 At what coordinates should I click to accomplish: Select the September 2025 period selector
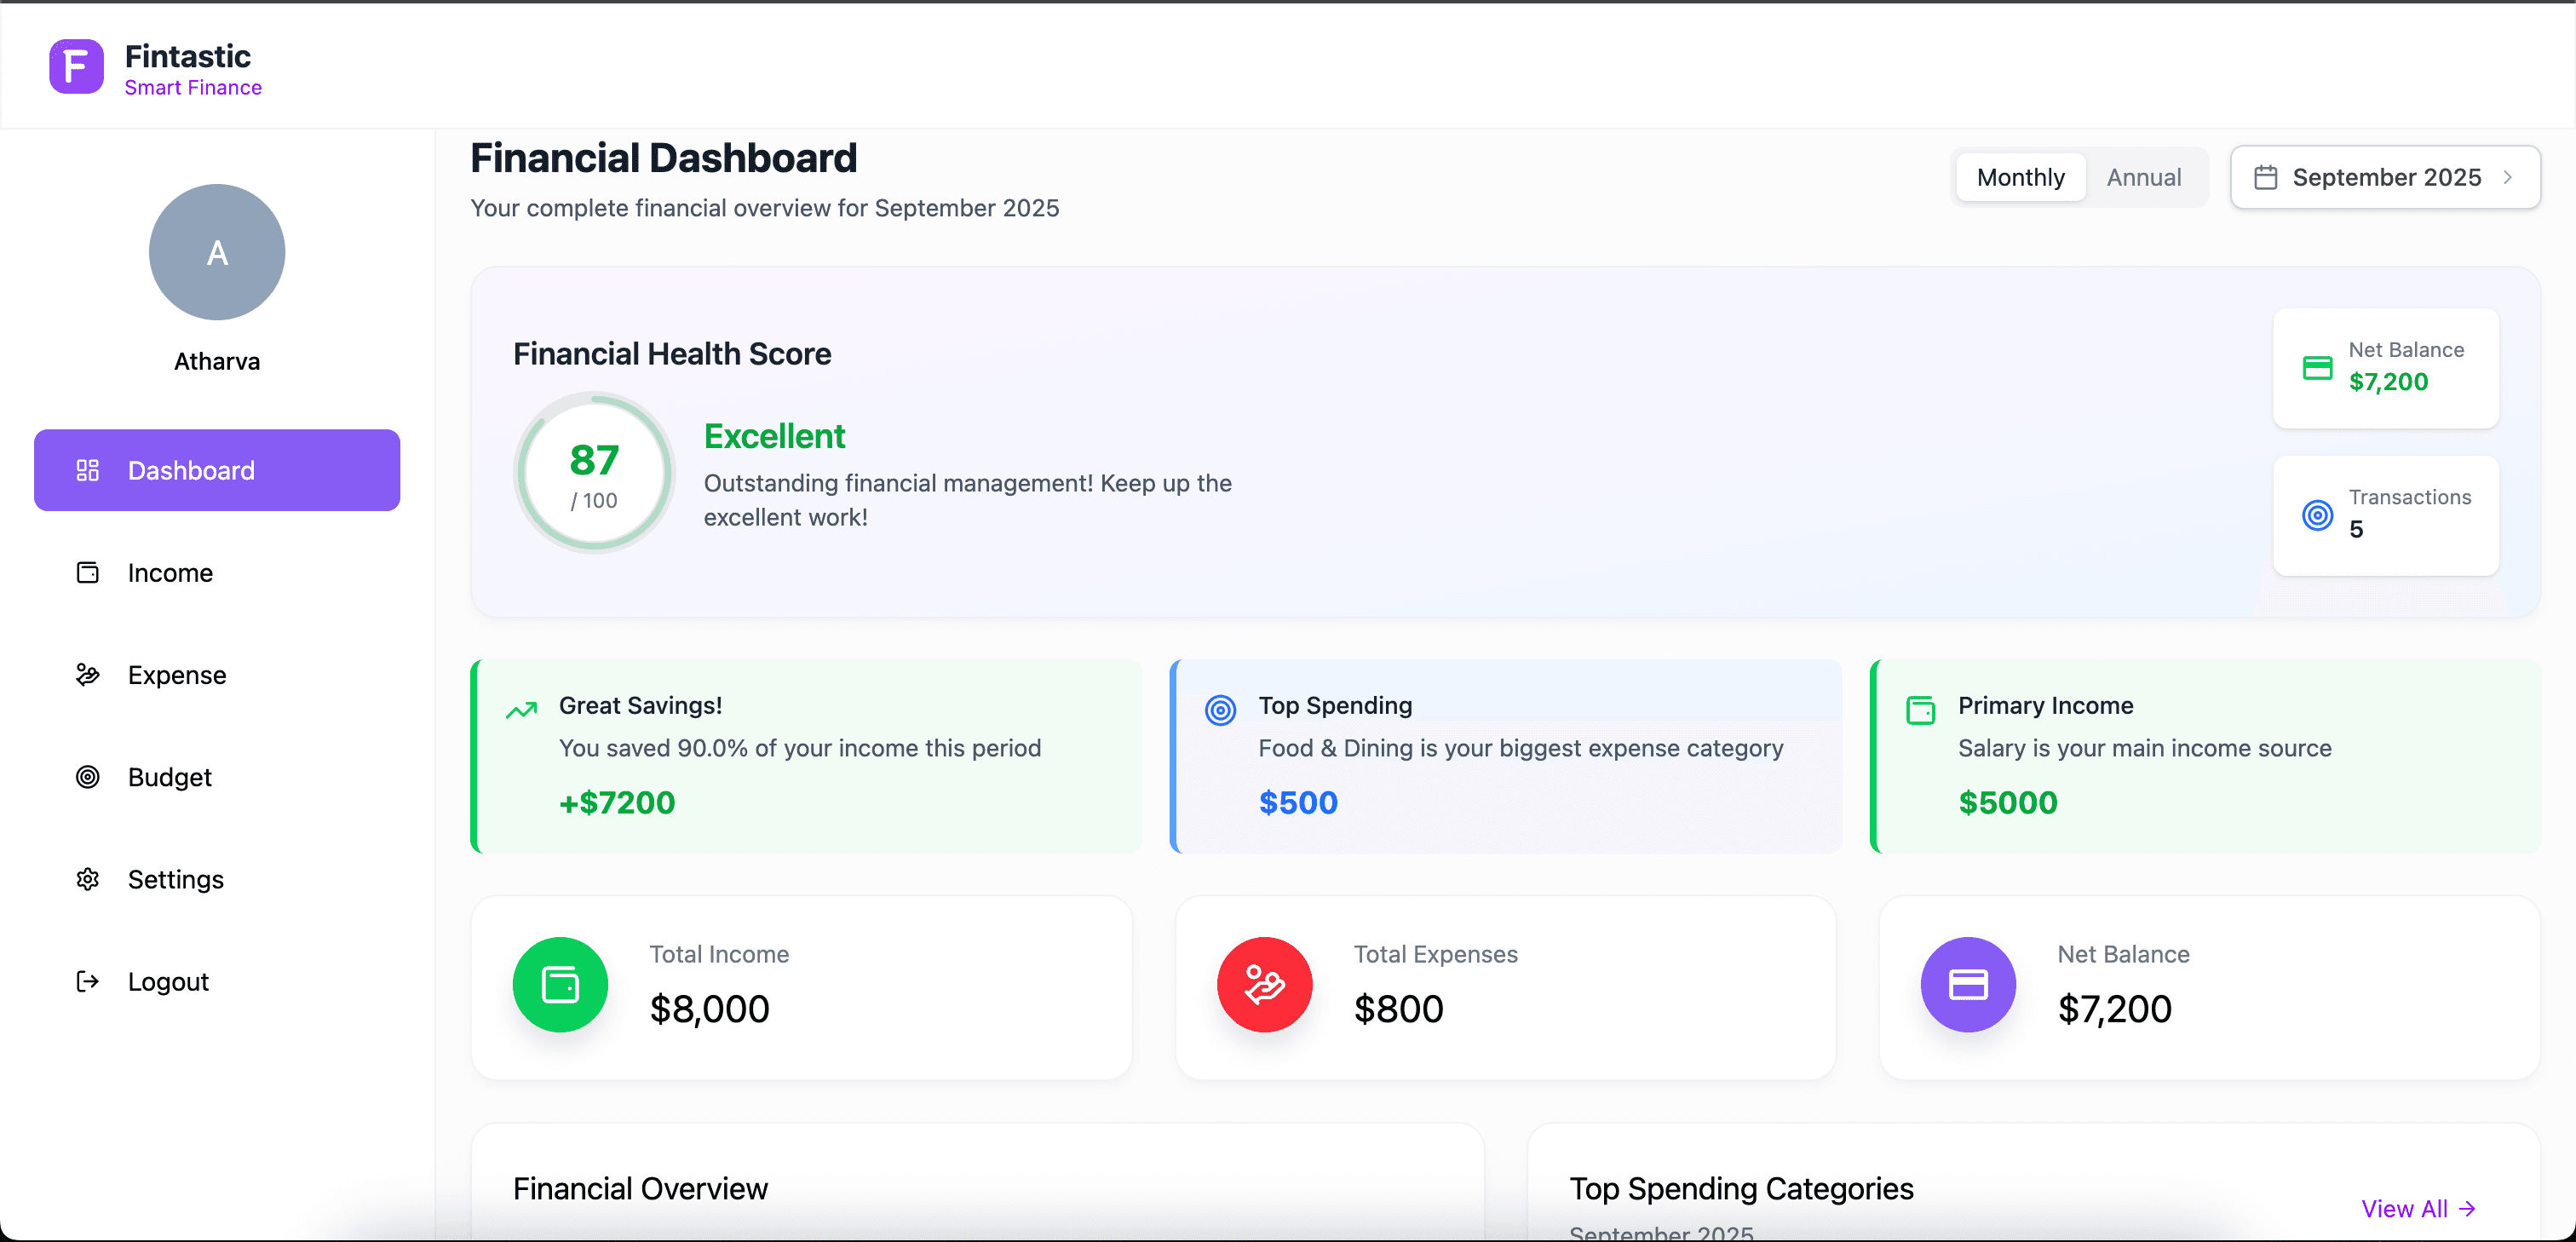click(x=2386, y=176)
